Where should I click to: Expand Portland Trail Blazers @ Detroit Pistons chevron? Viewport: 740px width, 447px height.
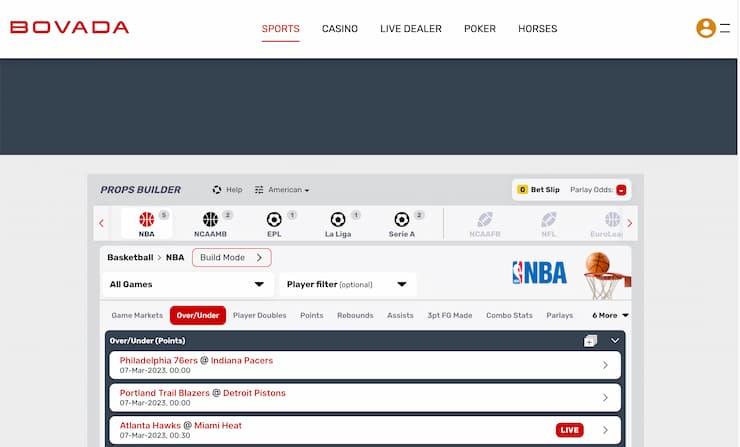tap(605, 397)
